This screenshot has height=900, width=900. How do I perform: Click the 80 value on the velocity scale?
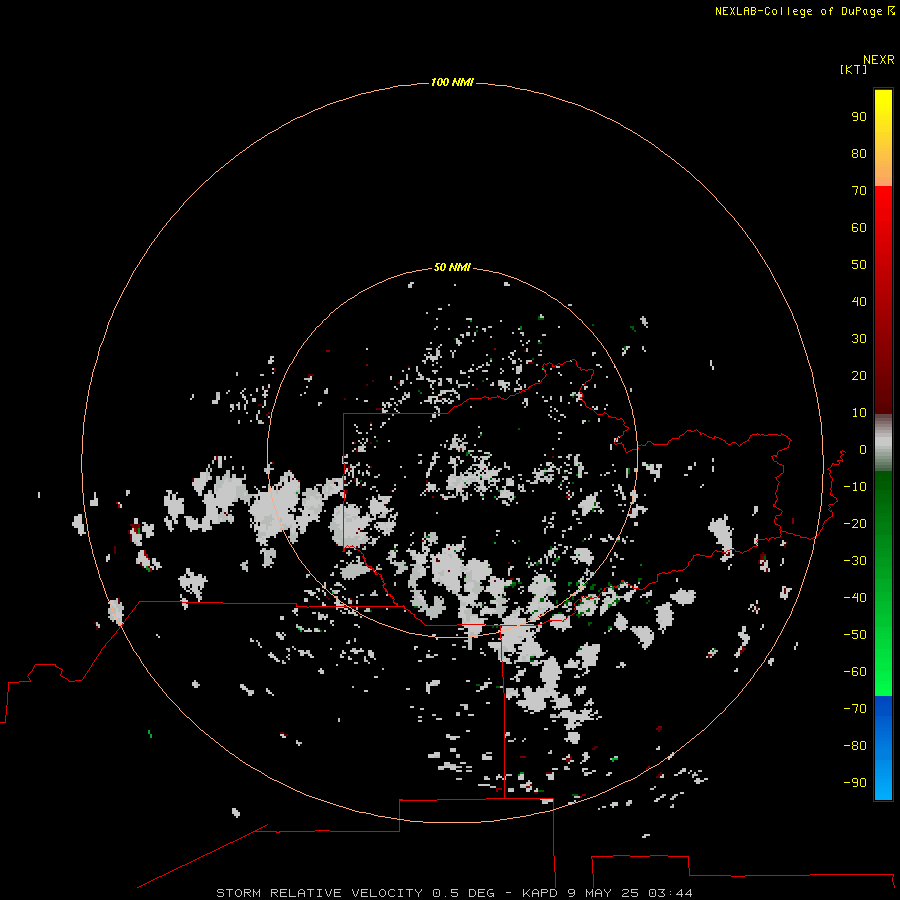(859, 154)
